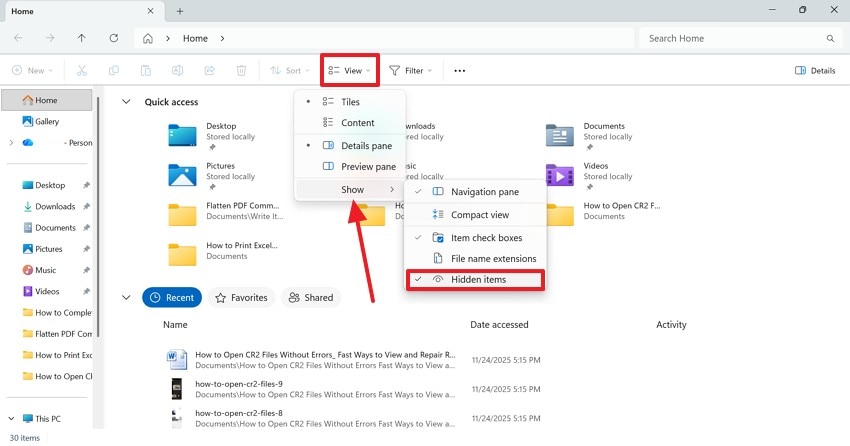Collapse the Quick access section
The height and width of the screenshot is (446, 850).
coord(126,102)
